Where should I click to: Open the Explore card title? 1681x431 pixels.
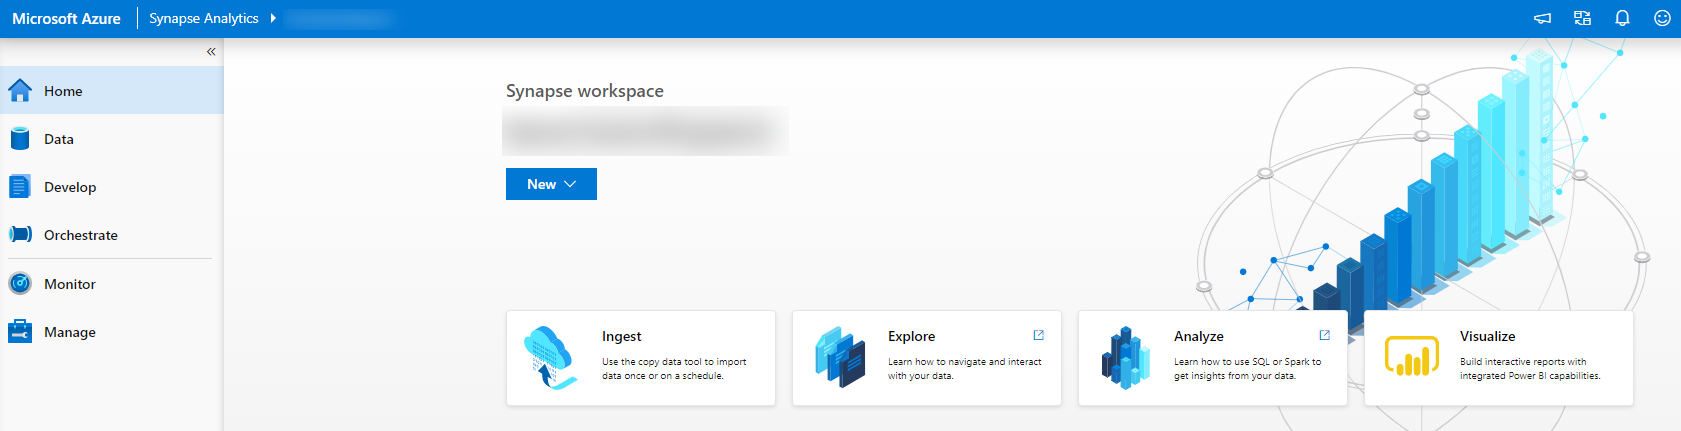click(x=912, y=336)
